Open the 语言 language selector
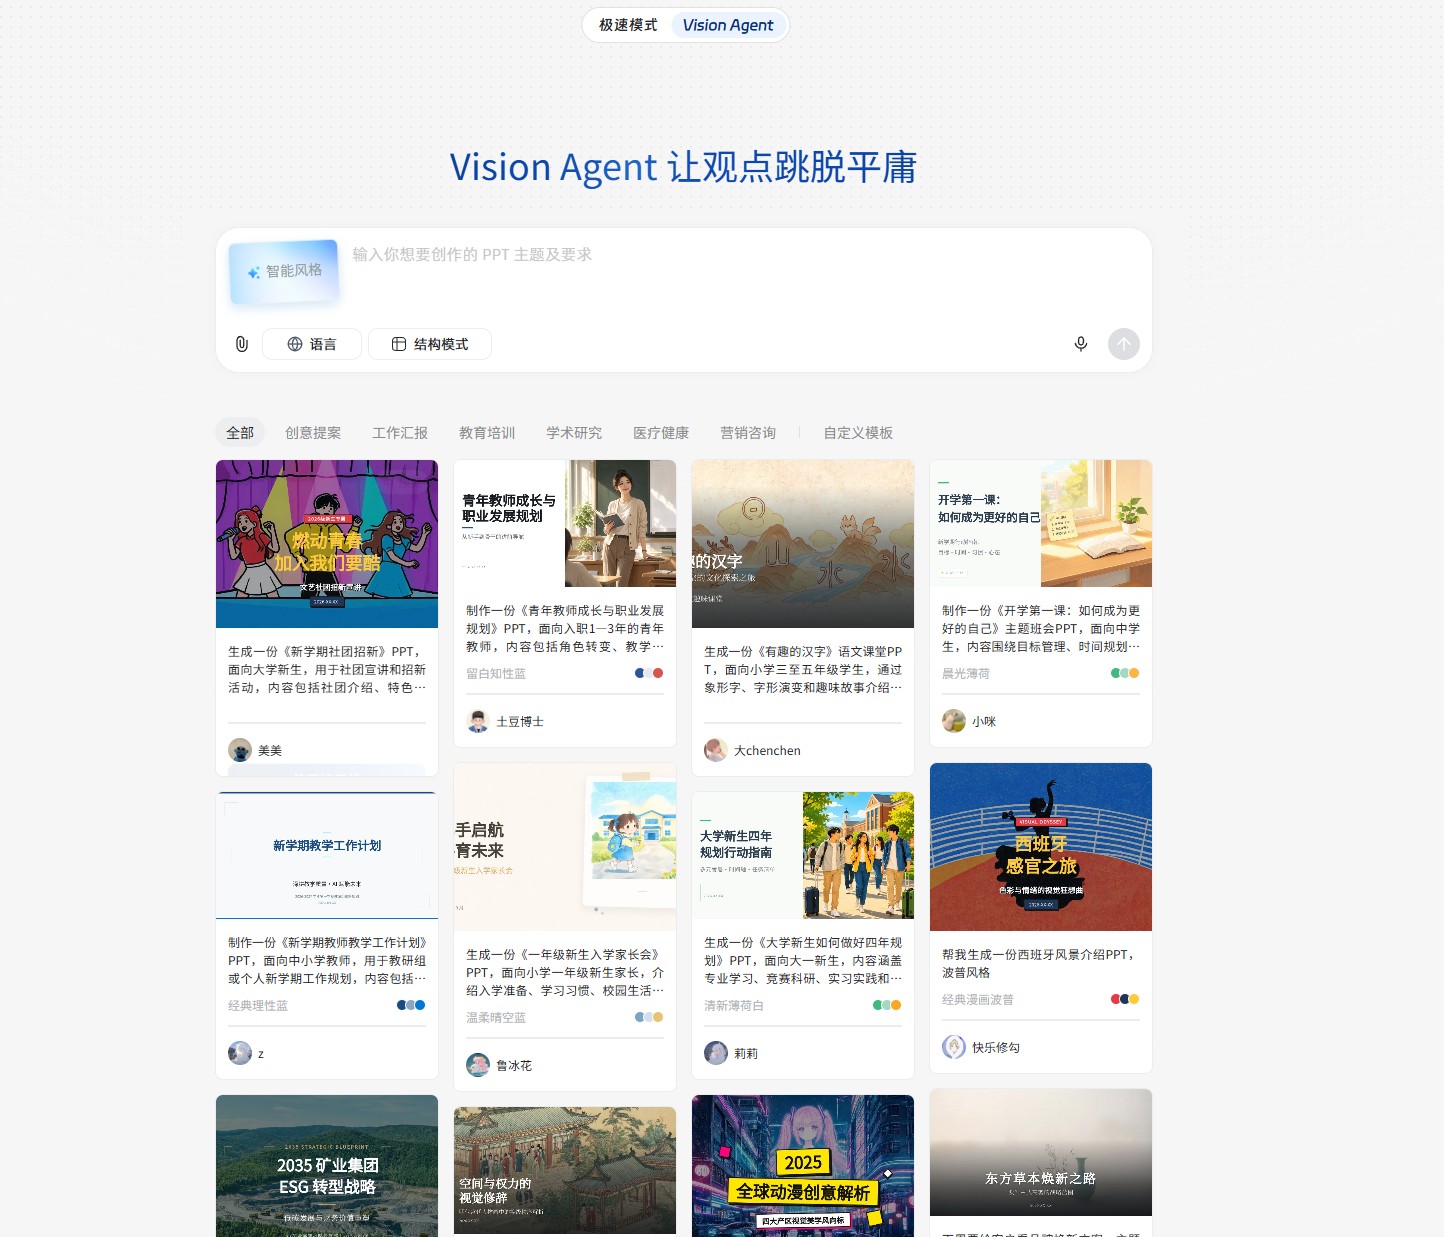Screen dimensions: 1444x1237 pos(312,344)
